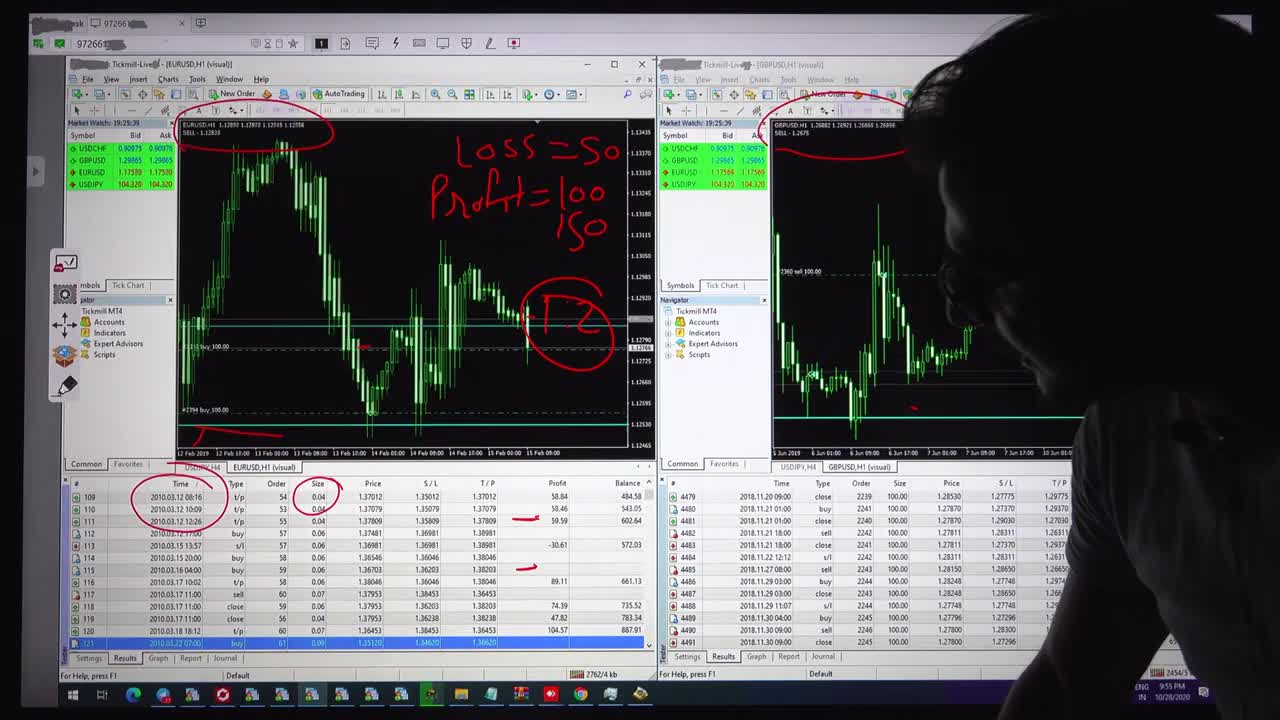Image resolution: width=1280 pixels, height=720 pixels.
Task: Open AnyDesk chat icon in top bar
Action: pos(372,43)
